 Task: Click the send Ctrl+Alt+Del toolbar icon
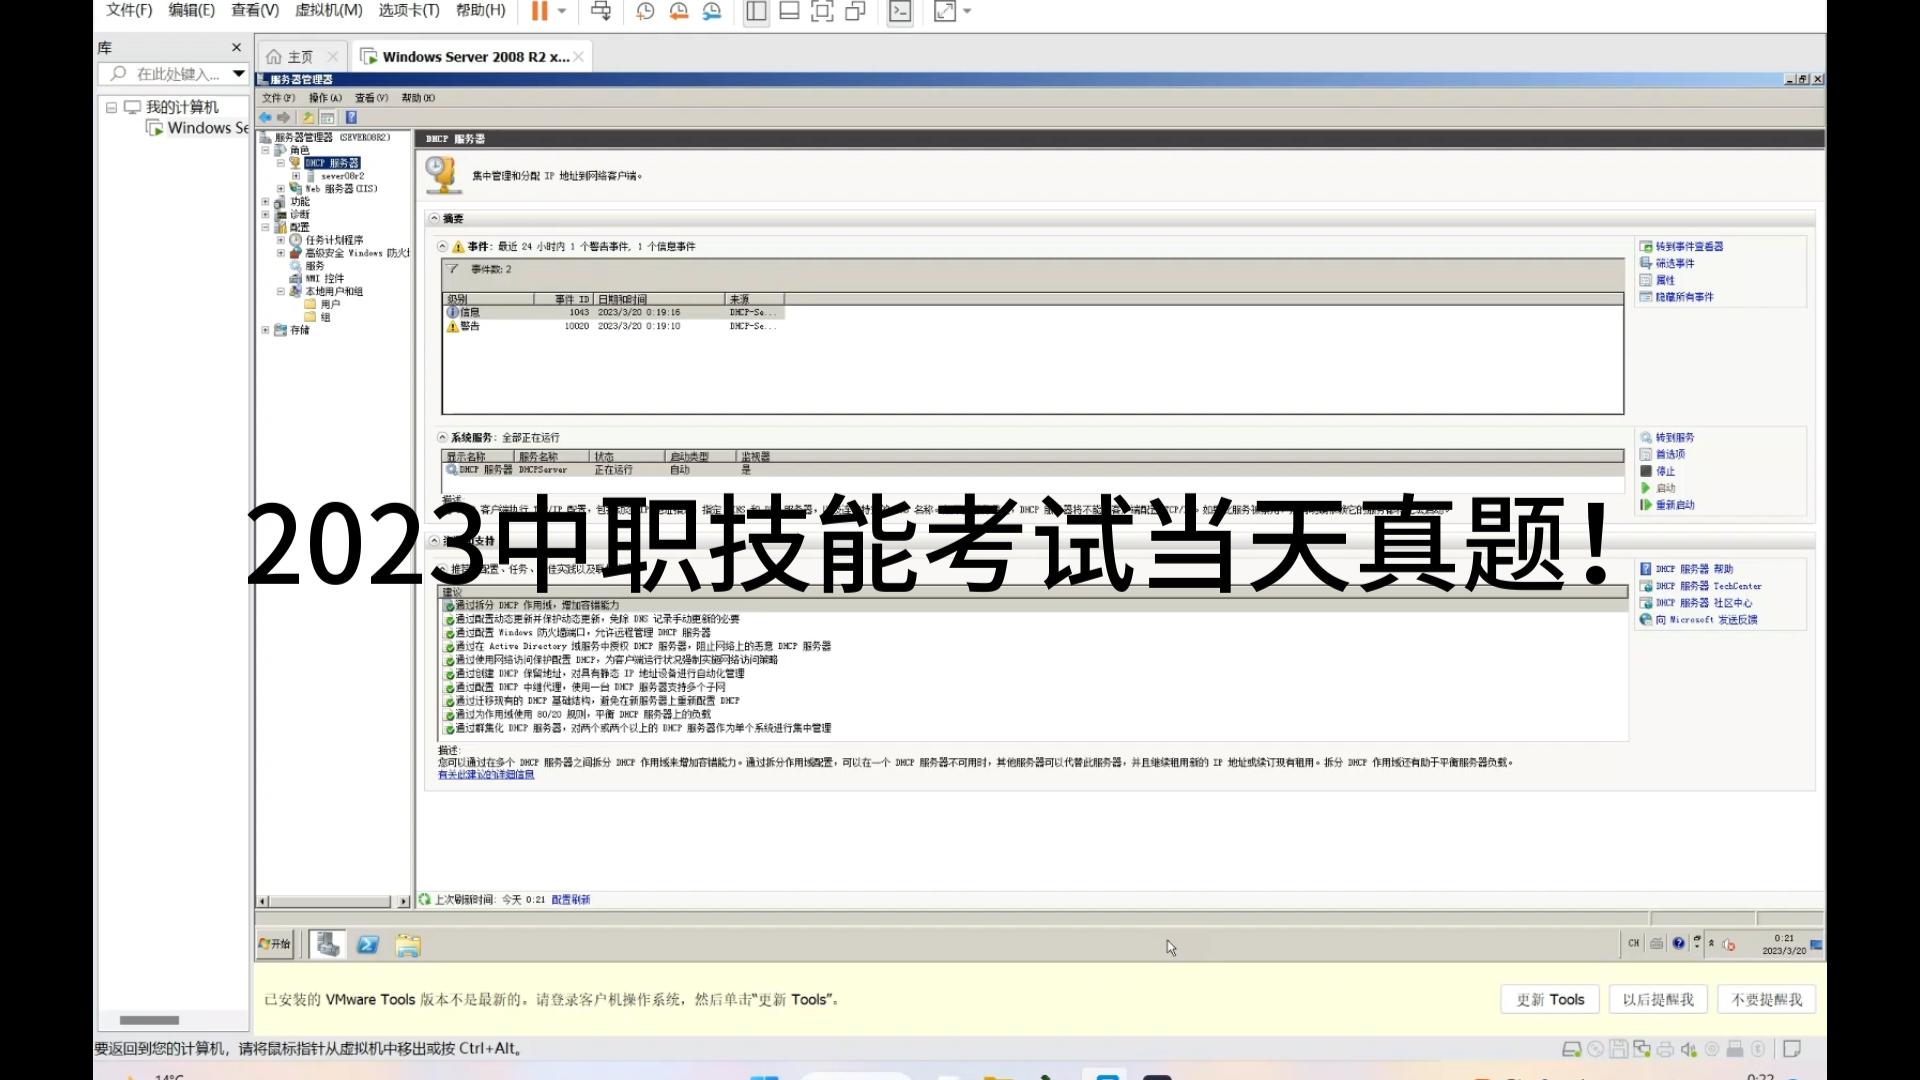coord(601,11)
